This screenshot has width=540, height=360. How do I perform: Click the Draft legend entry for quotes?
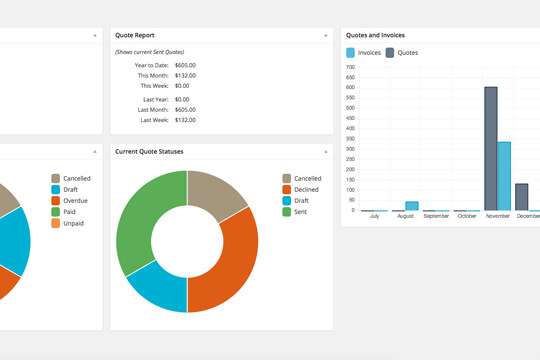pos(295,200)
